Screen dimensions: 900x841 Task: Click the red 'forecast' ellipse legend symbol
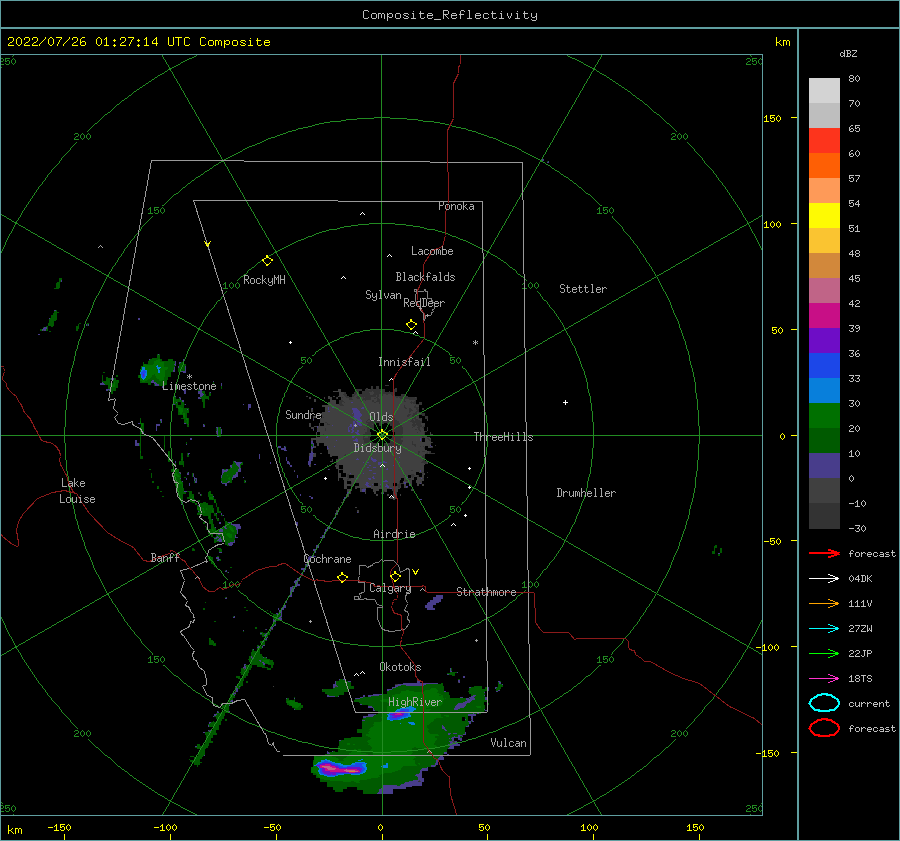[824, 728]
